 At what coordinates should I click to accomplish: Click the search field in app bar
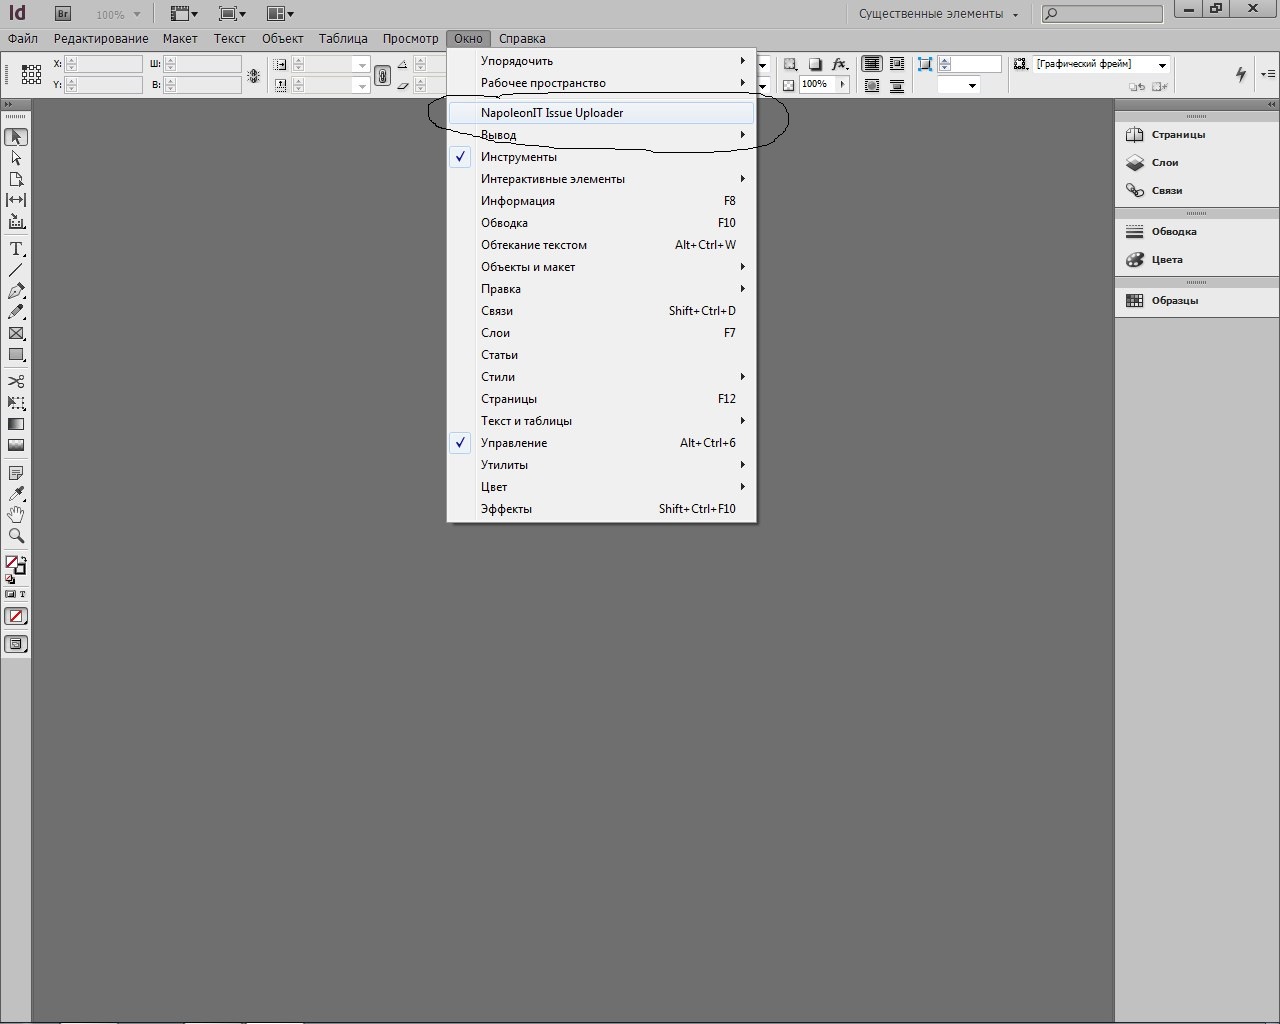tap(1102, 14)
